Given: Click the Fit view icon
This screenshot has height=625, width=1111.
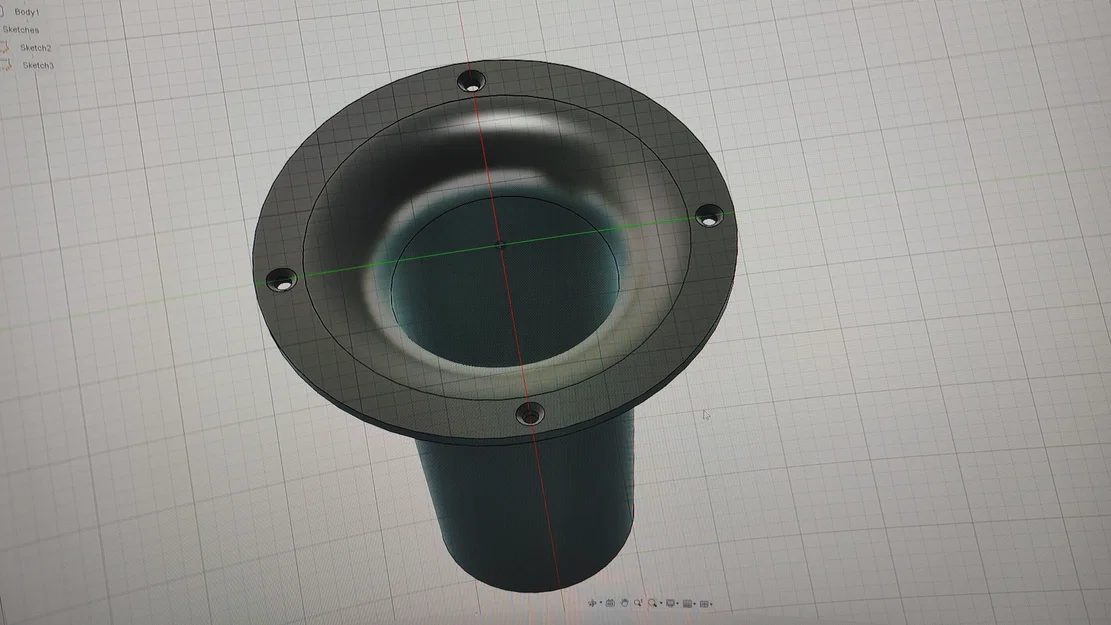Looking at the screenshot, I should pos(652,603).
